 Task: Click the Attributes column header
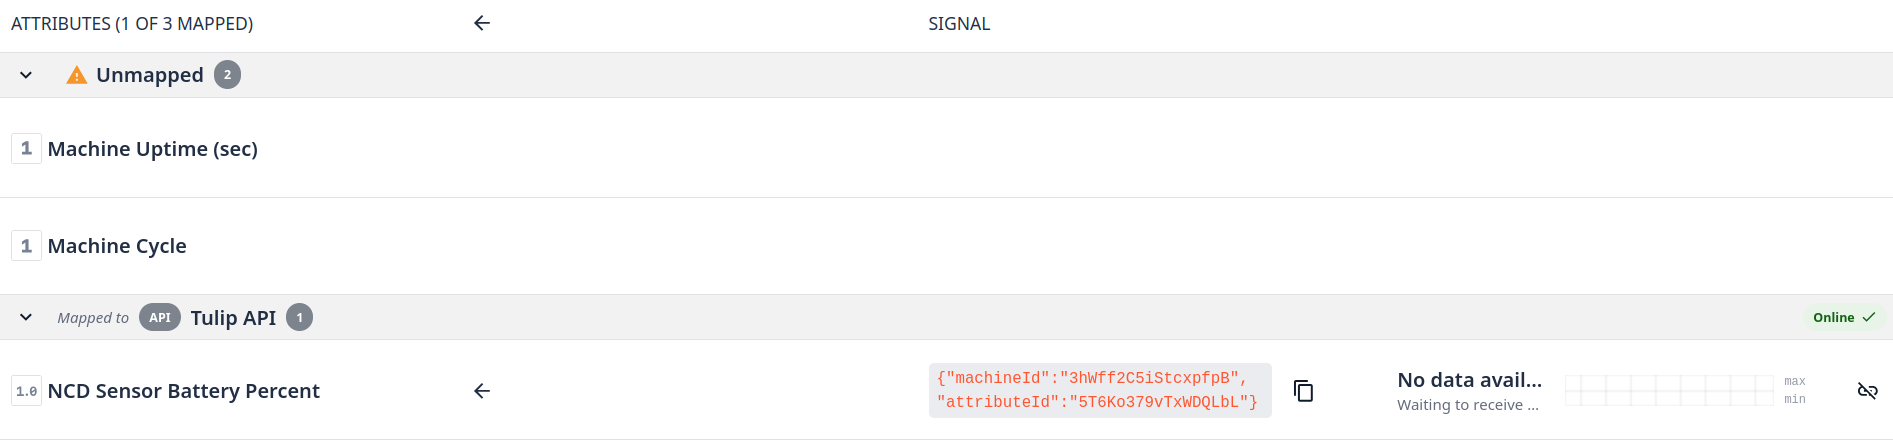click(x=132, y=24)
